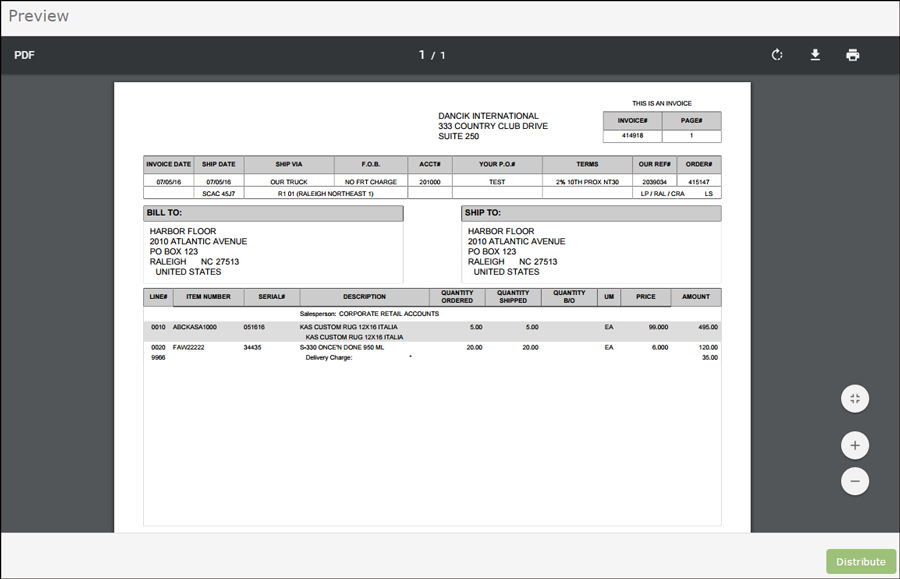Image resolution: width=900 pixels, height=579 pixels.
Task: Rotate the PDF document clockwise
Action: [x=777, y=55]
